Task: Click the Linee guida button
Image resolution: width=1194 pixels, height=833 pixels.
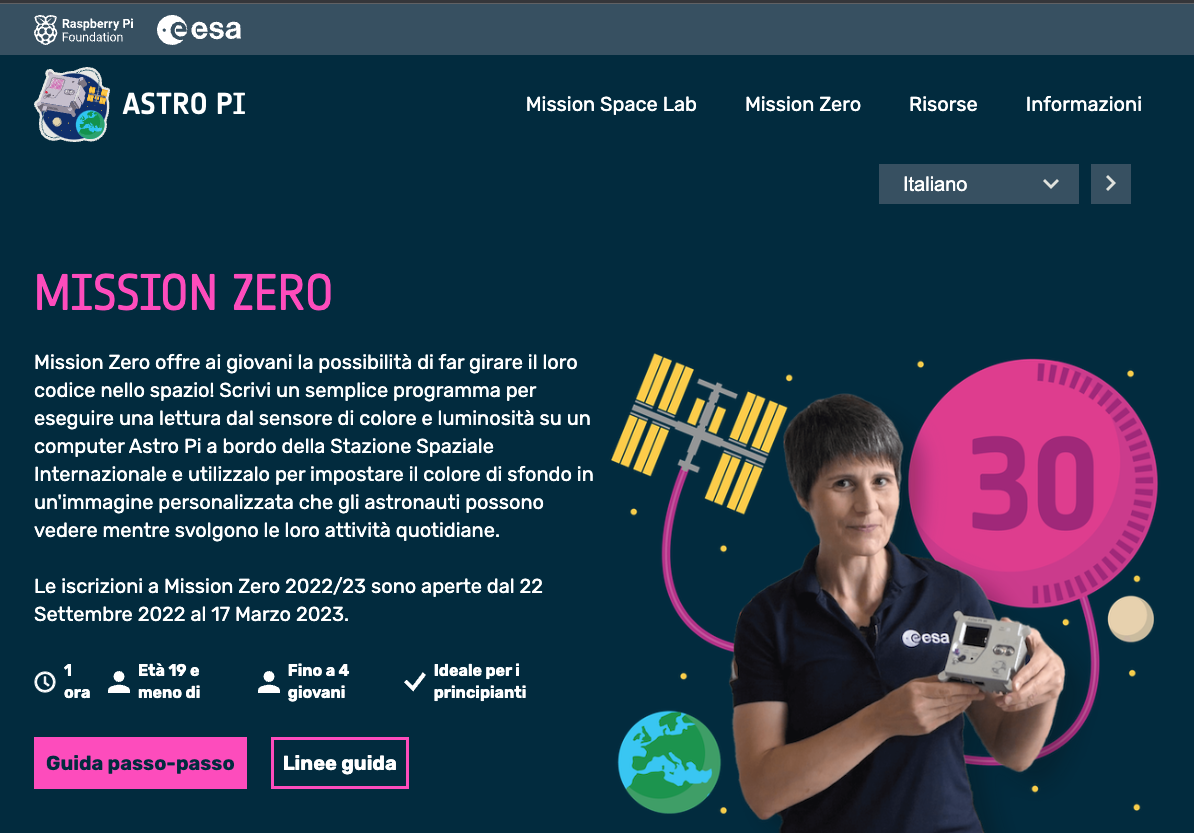Action: click(x=340, y=763)
